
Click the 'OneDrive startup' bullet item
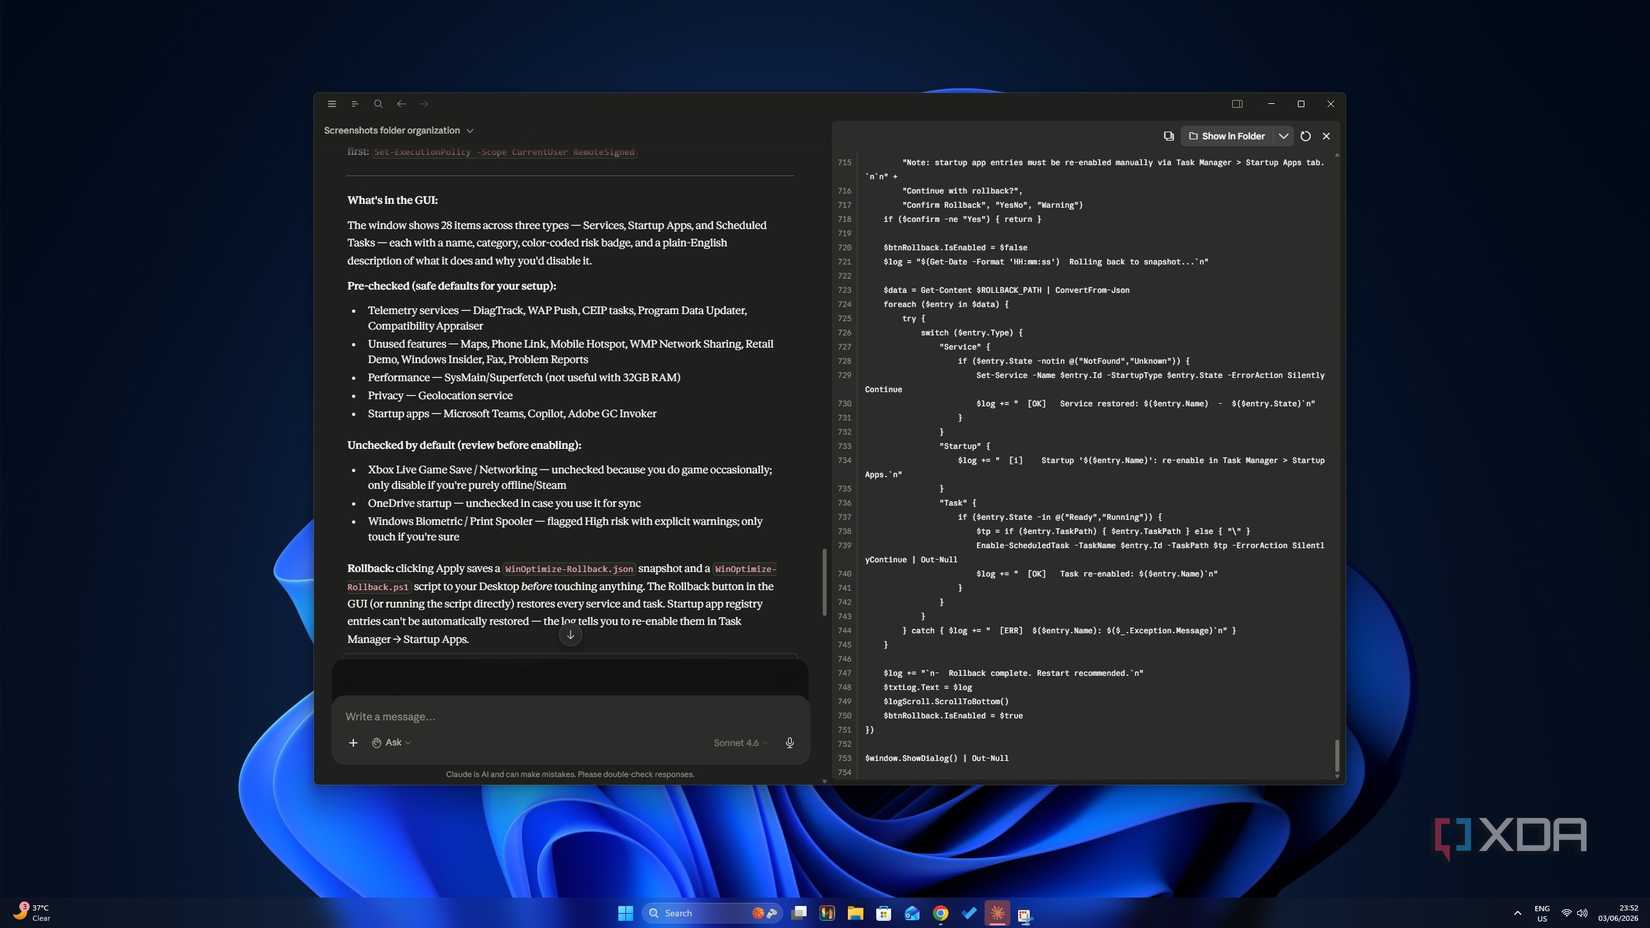click(x=504, y=503)
